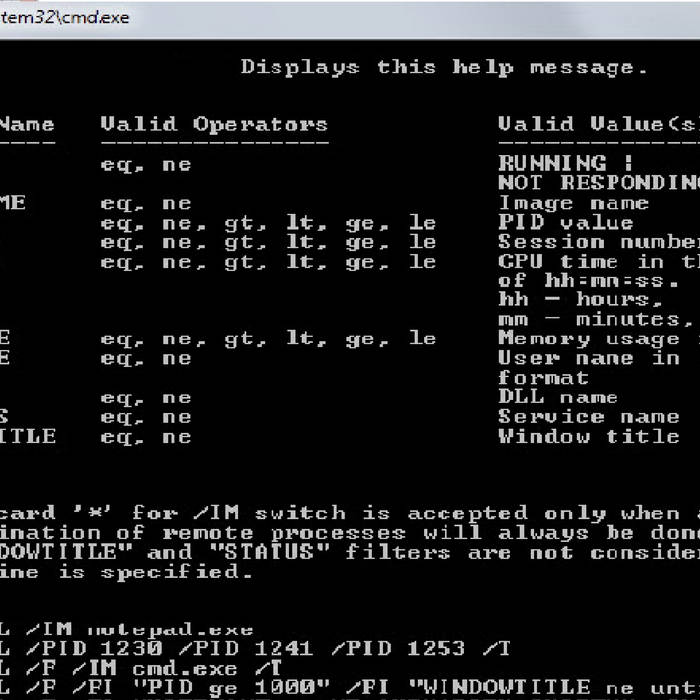Click the 'Displays this help message.' text
700x700 pixels.
444,68
